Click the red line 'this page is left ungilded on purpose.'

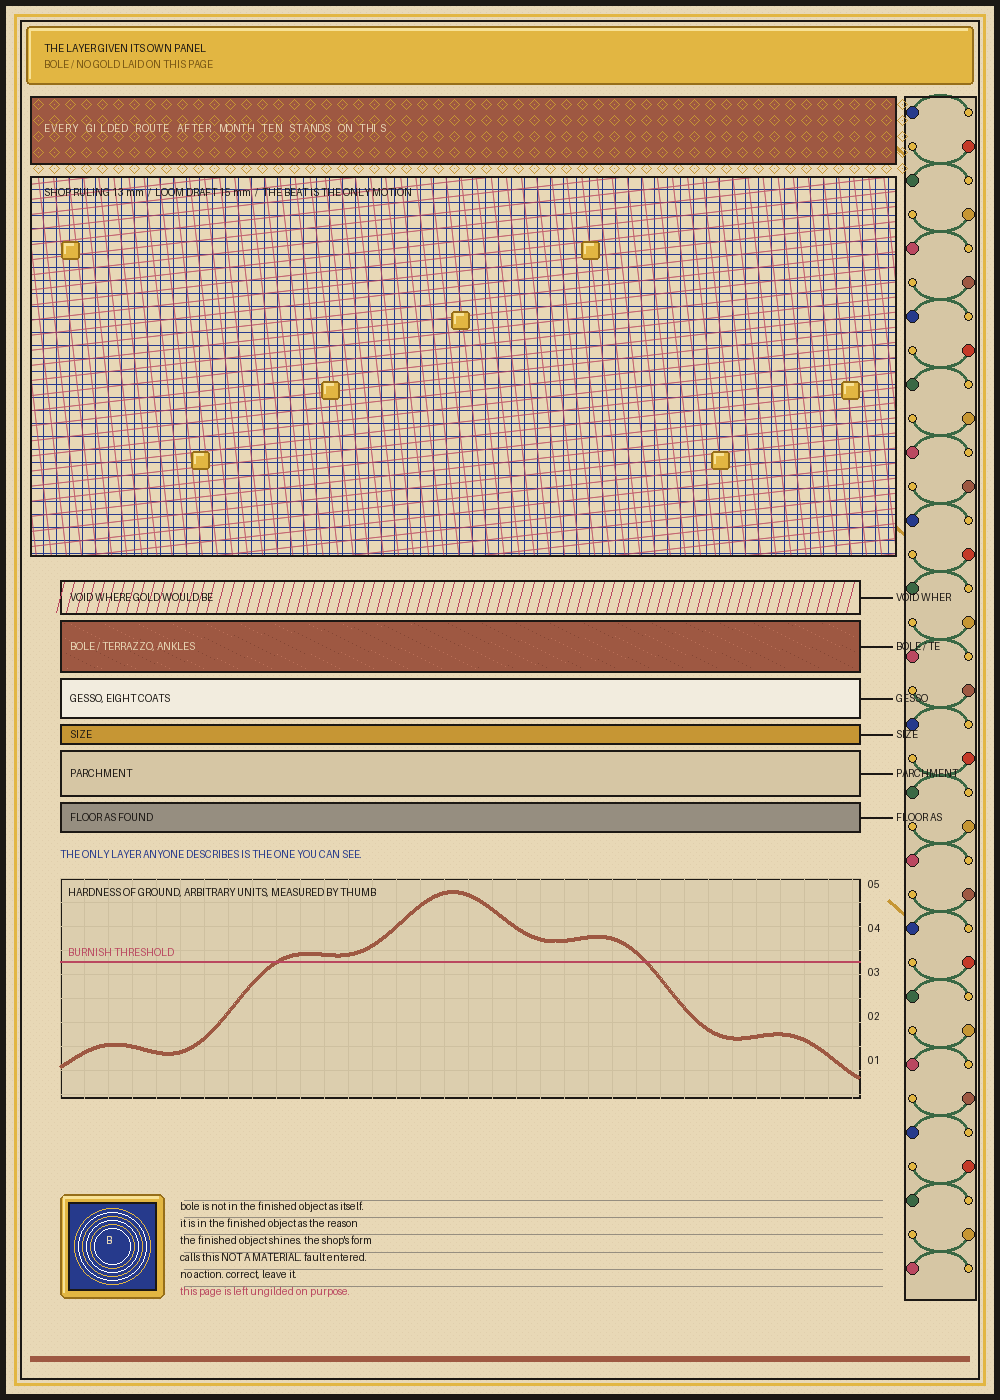pyautogui.click(x=265, y=1291)
